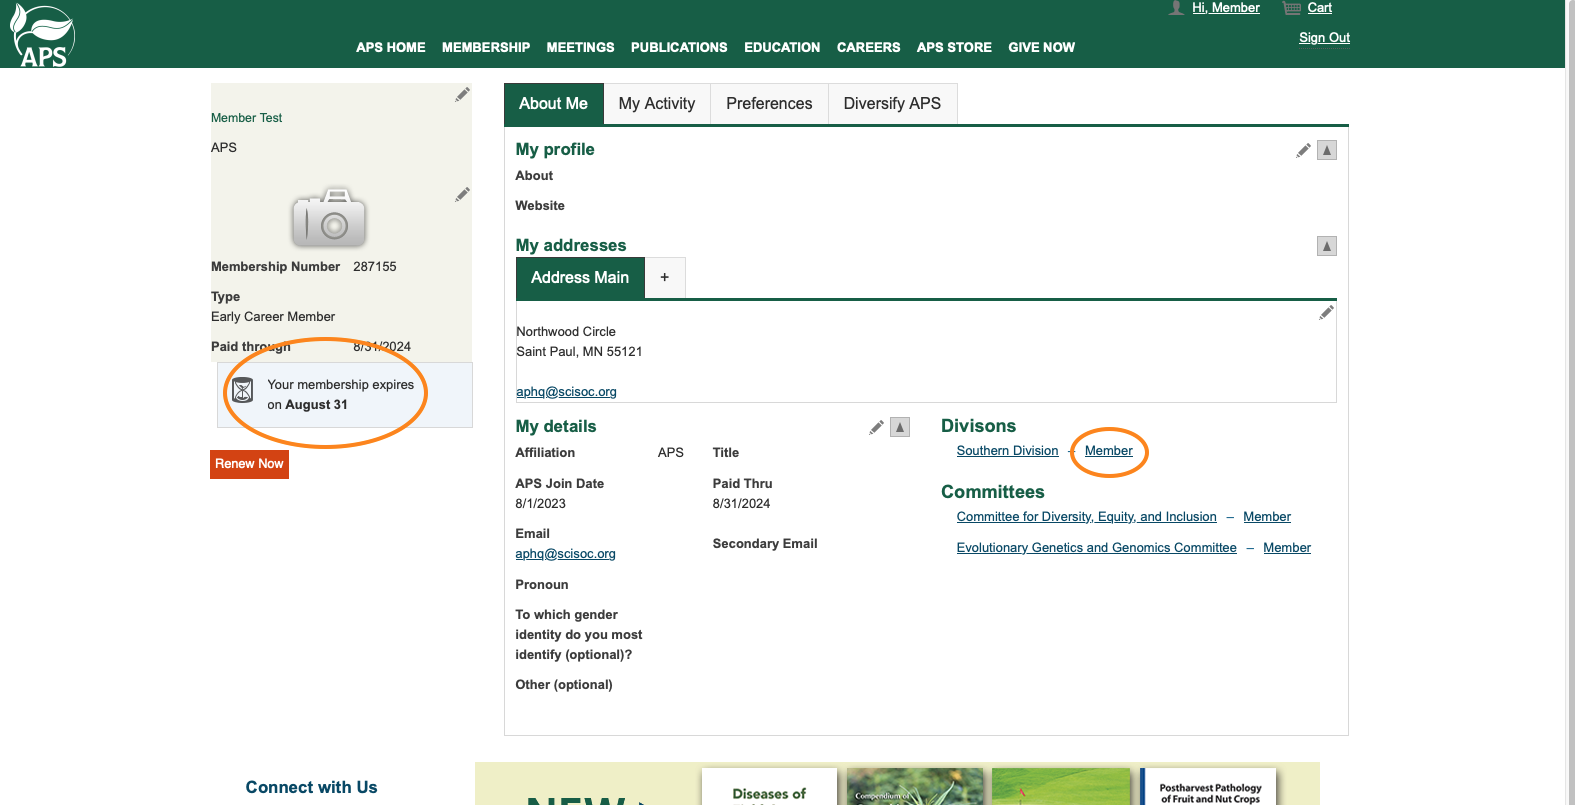
Task: Edit My profile section pencil icon
Action: point(1303,150)
